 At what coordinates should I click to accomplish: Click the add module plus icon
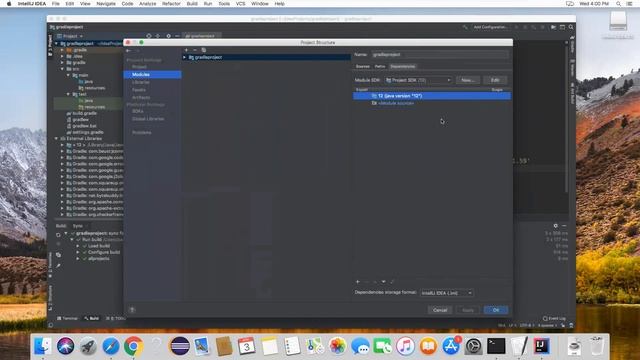coord(186,50)
